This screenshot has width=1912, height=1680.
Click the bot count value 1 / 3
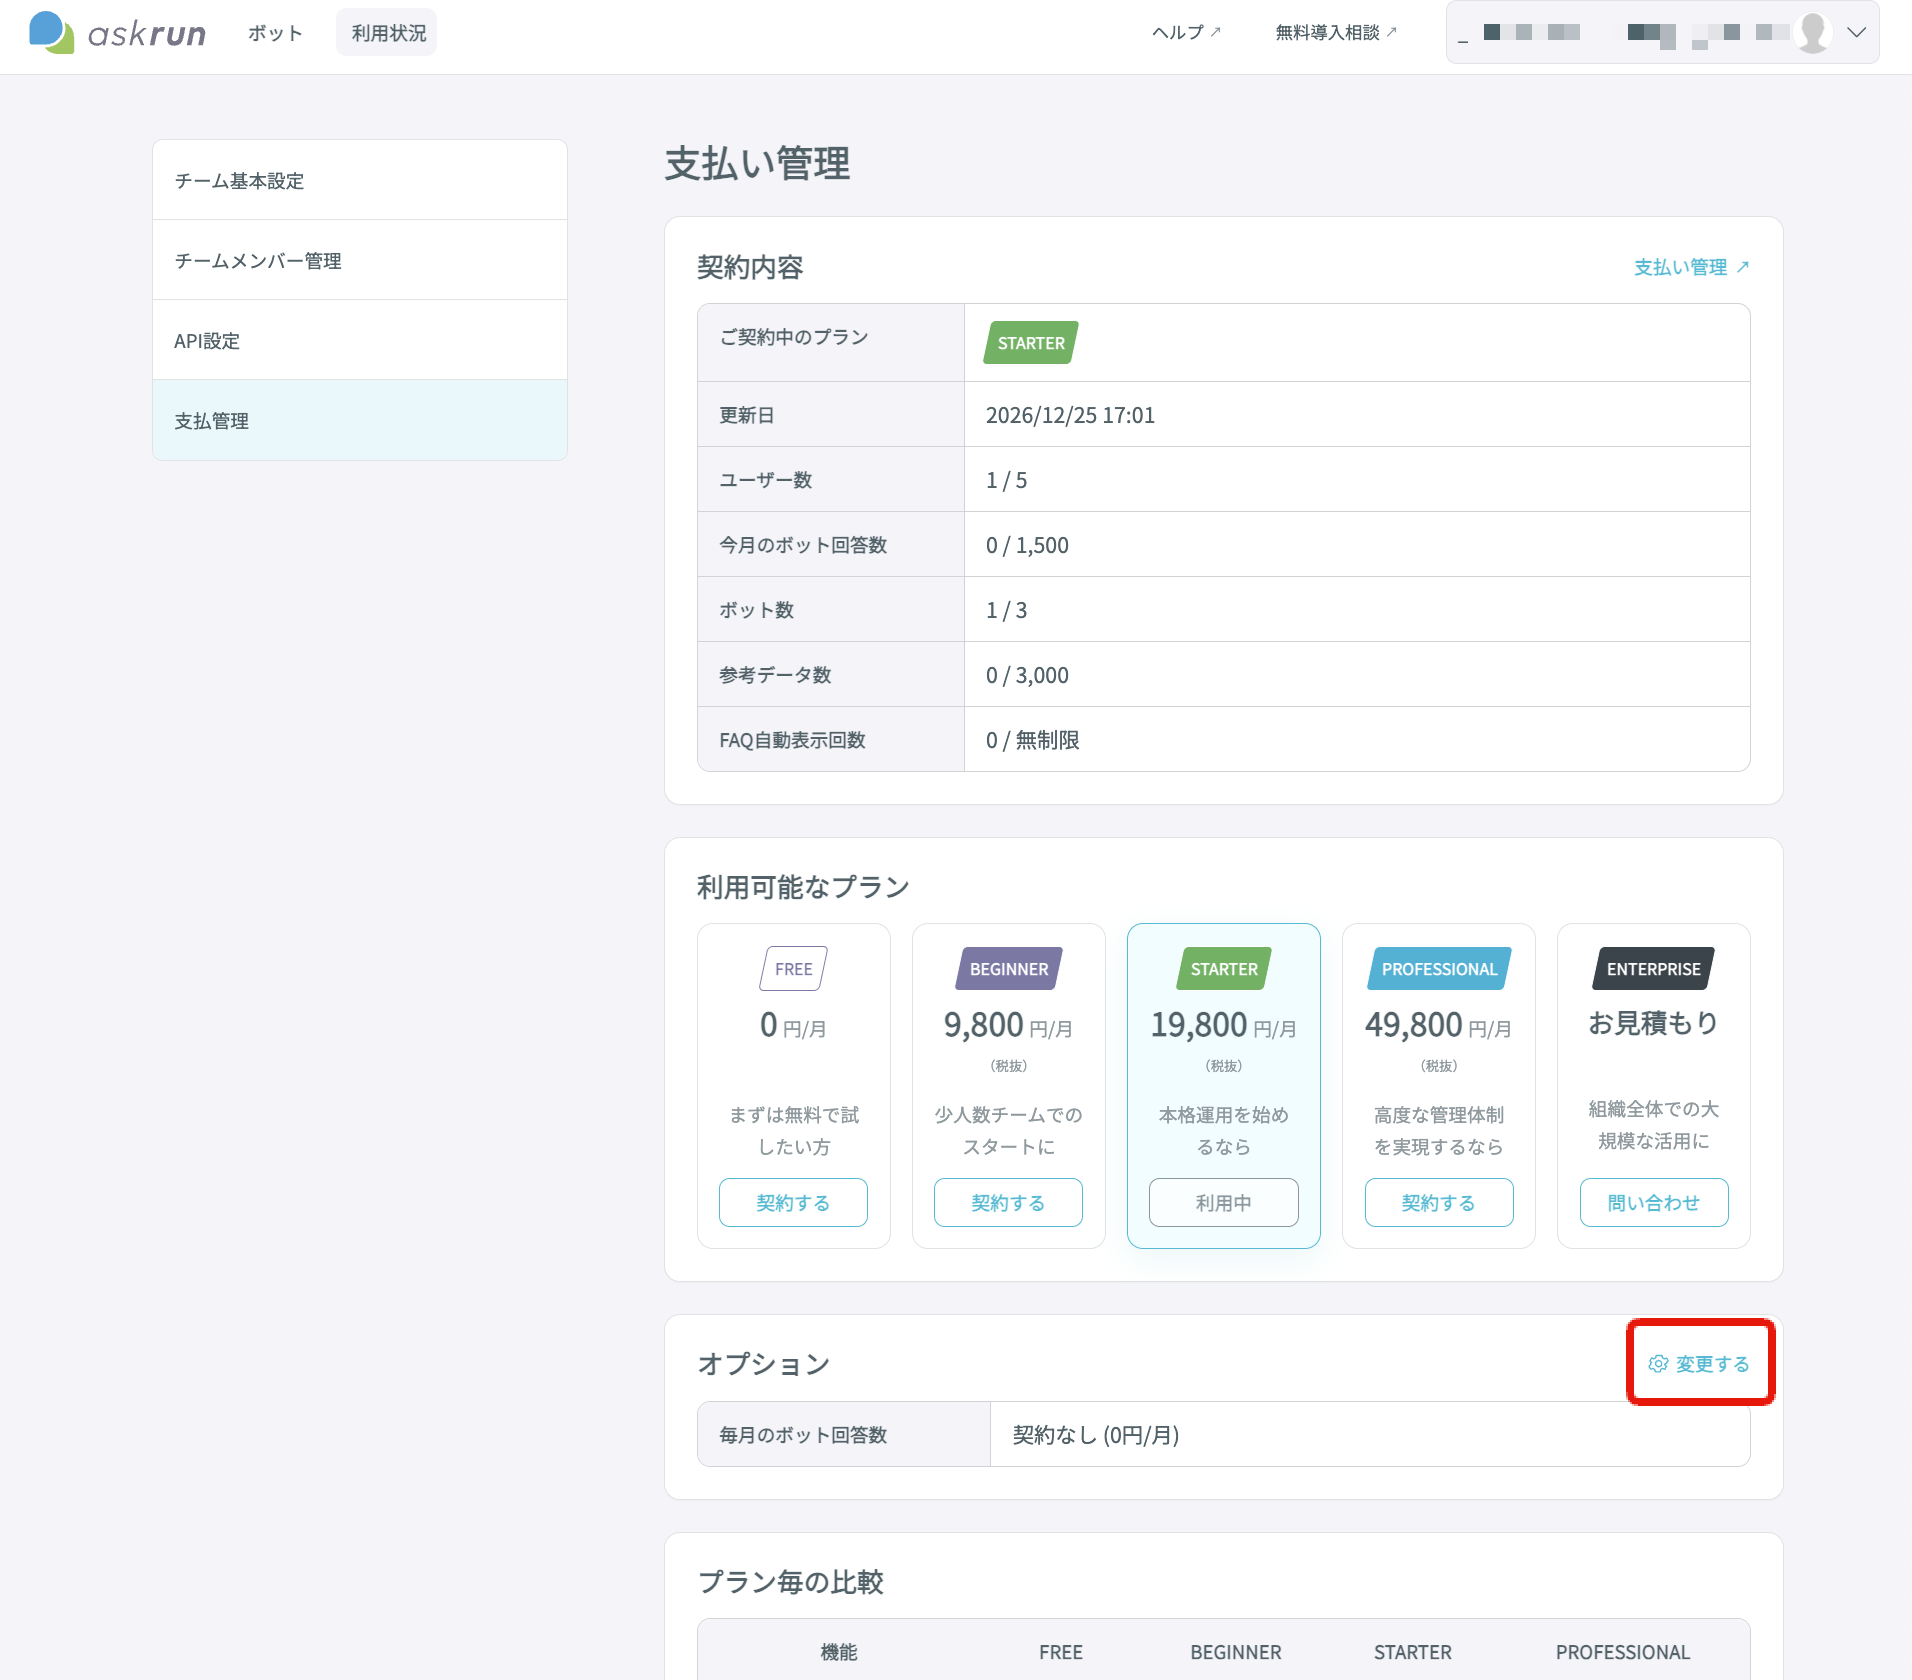[1006, 610]
